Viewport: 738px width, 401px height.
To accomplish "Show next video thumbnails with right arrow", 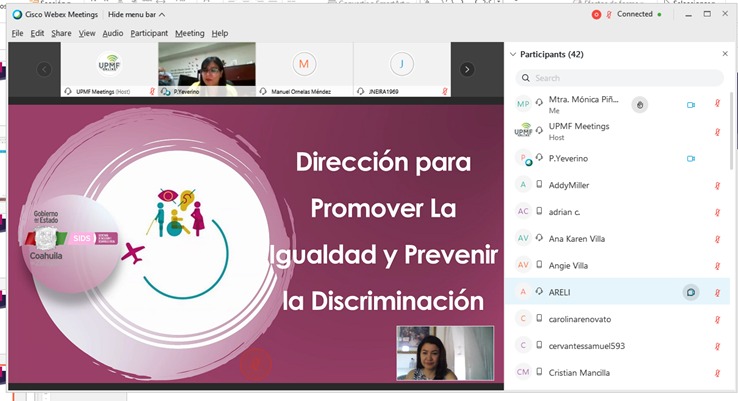I will click(467, 69).
